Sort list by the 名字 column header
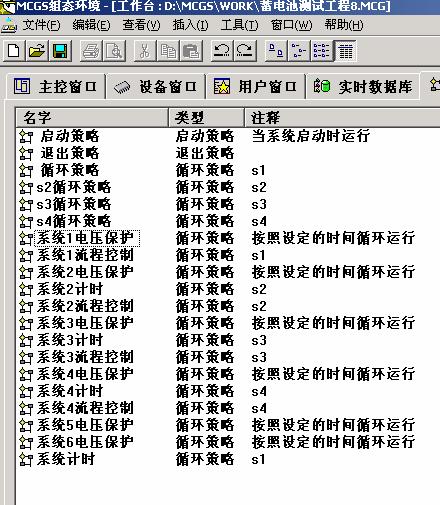440x505 pixels. [x=92, y=117]
